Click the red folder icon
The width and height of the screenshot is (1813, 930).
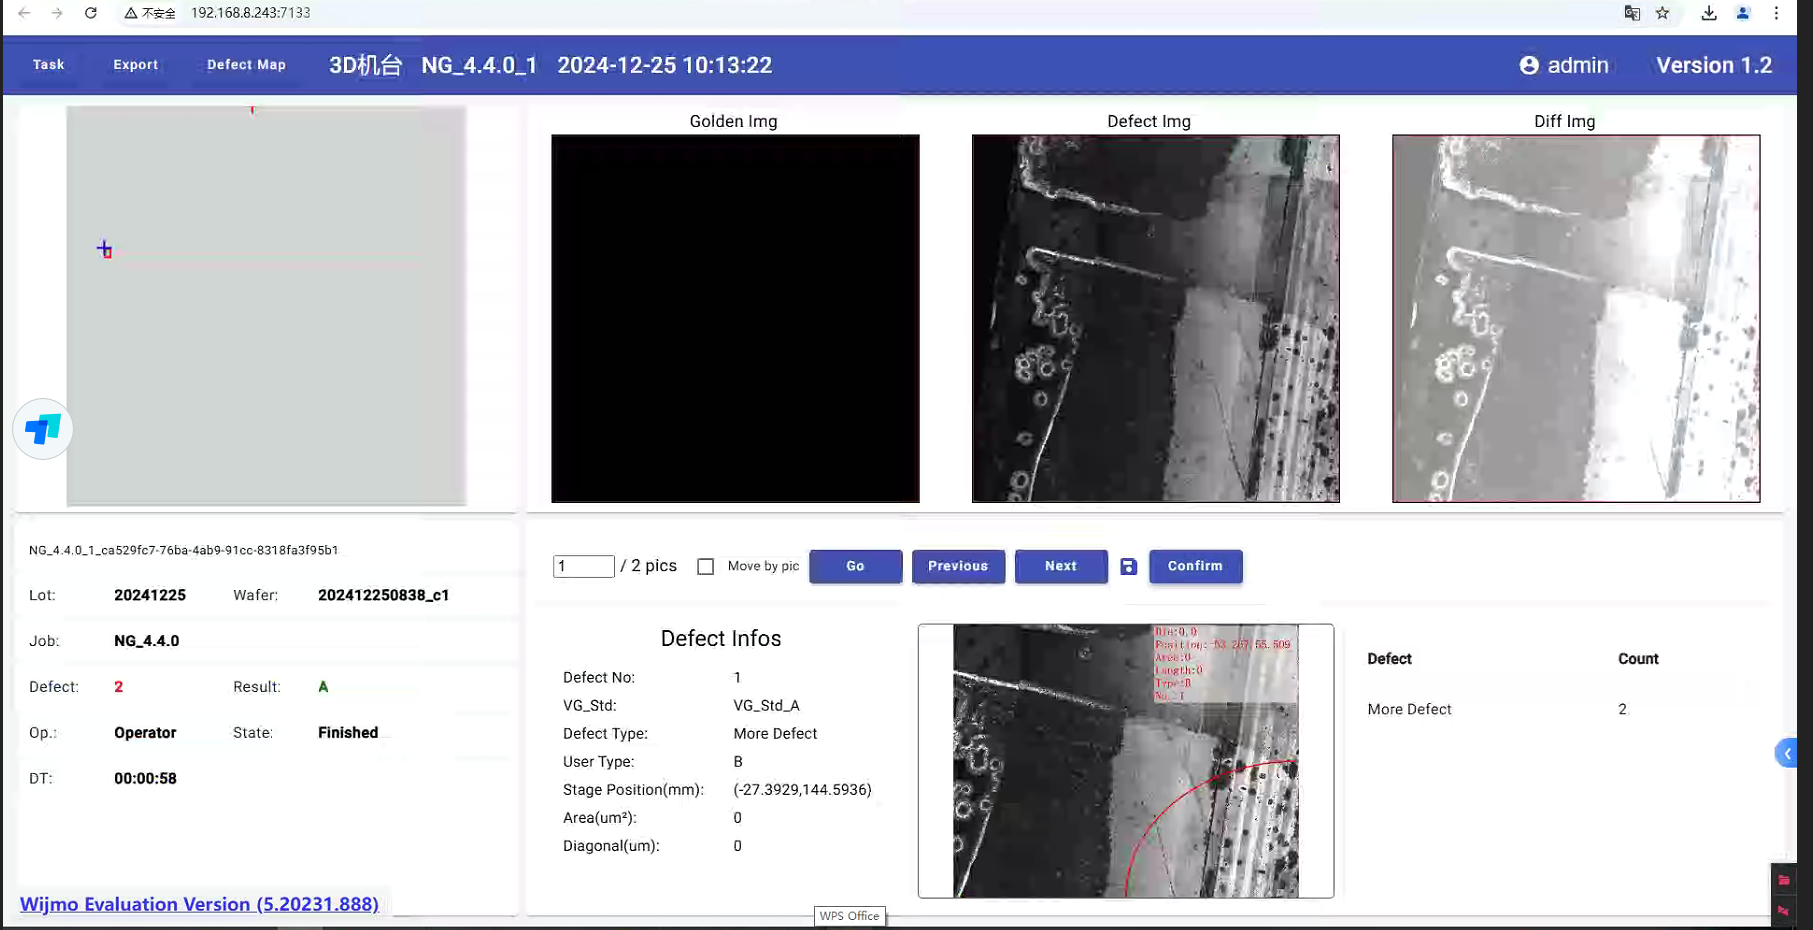[x=1783, y=880]
